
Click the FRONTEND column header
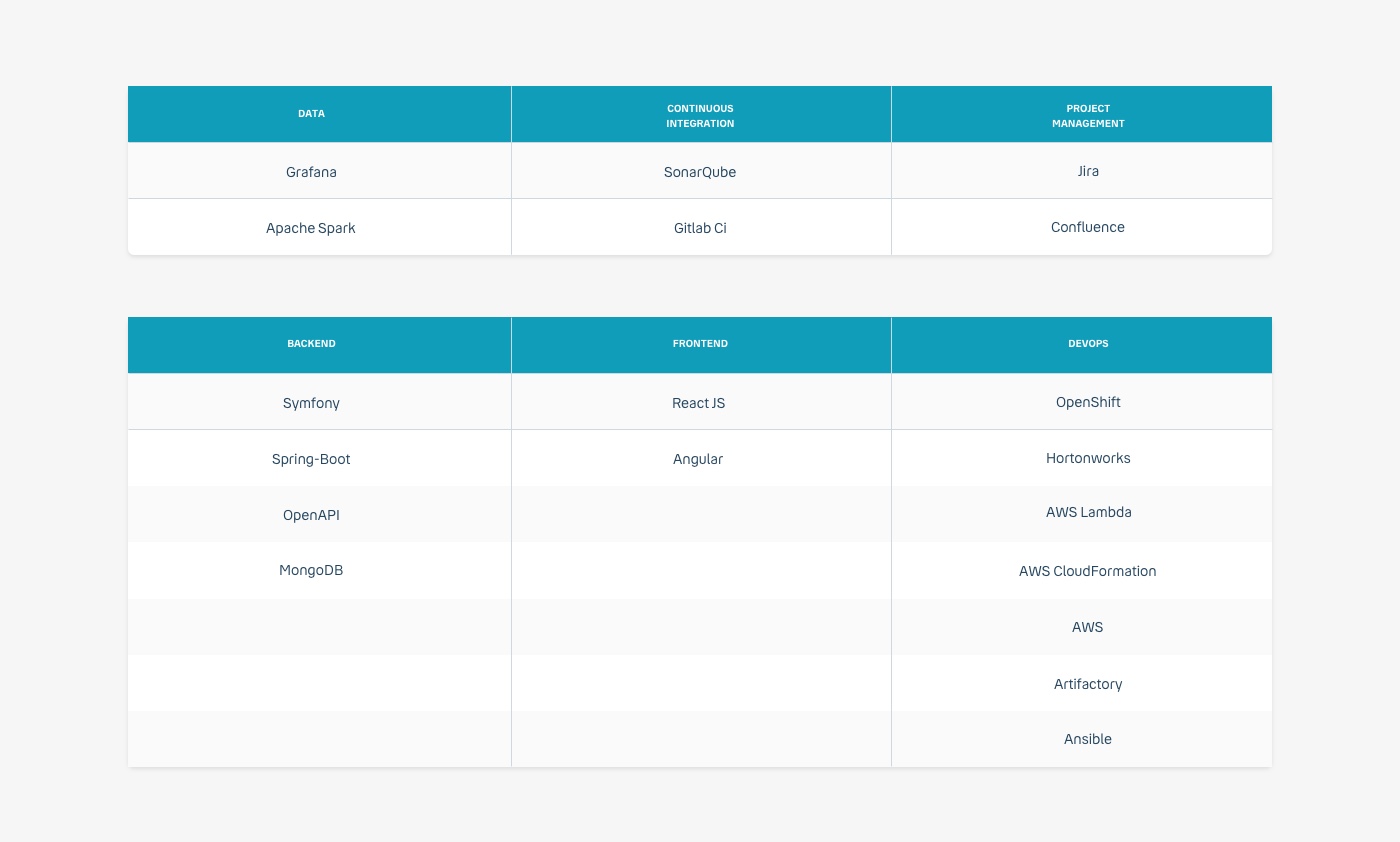701,345
